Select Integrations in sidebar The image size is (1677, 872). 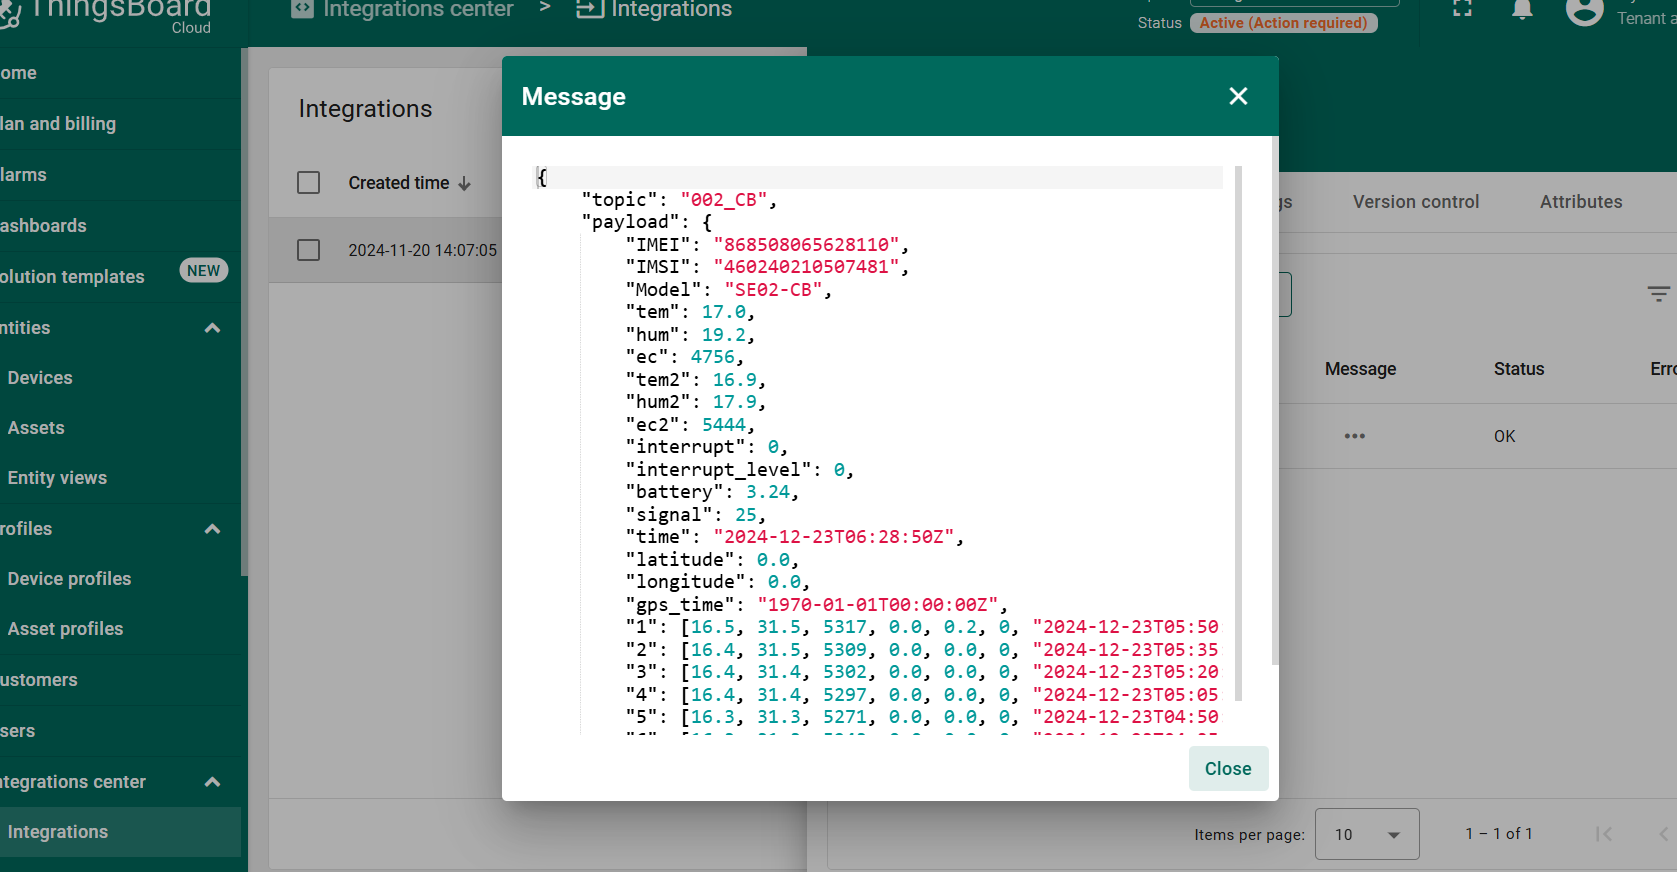click(120, 832)
